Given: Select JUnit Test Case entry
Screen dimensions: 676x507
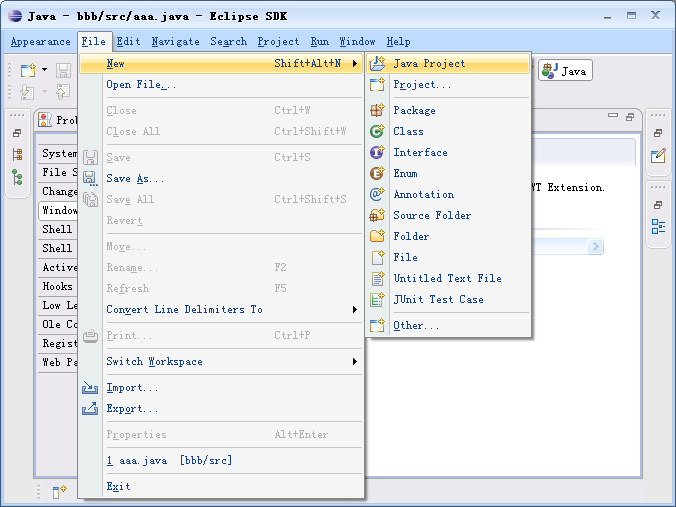Looking at the screenshot, I should pyautogui.click(x=448, y=299).
